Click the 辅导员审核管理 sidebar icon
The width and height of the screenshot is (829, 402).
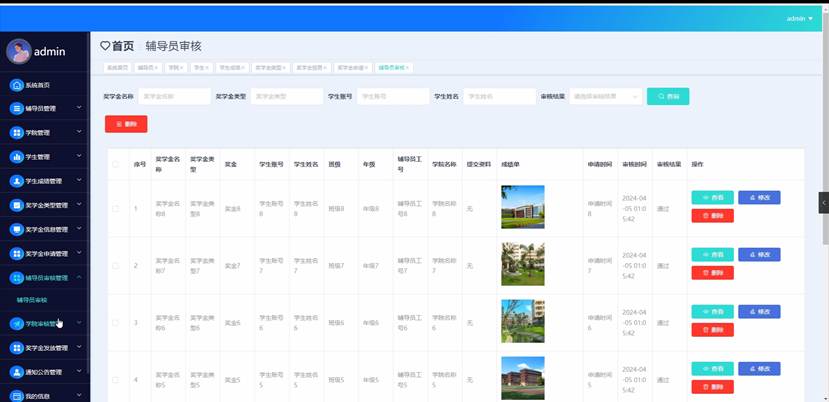point(17,278)
